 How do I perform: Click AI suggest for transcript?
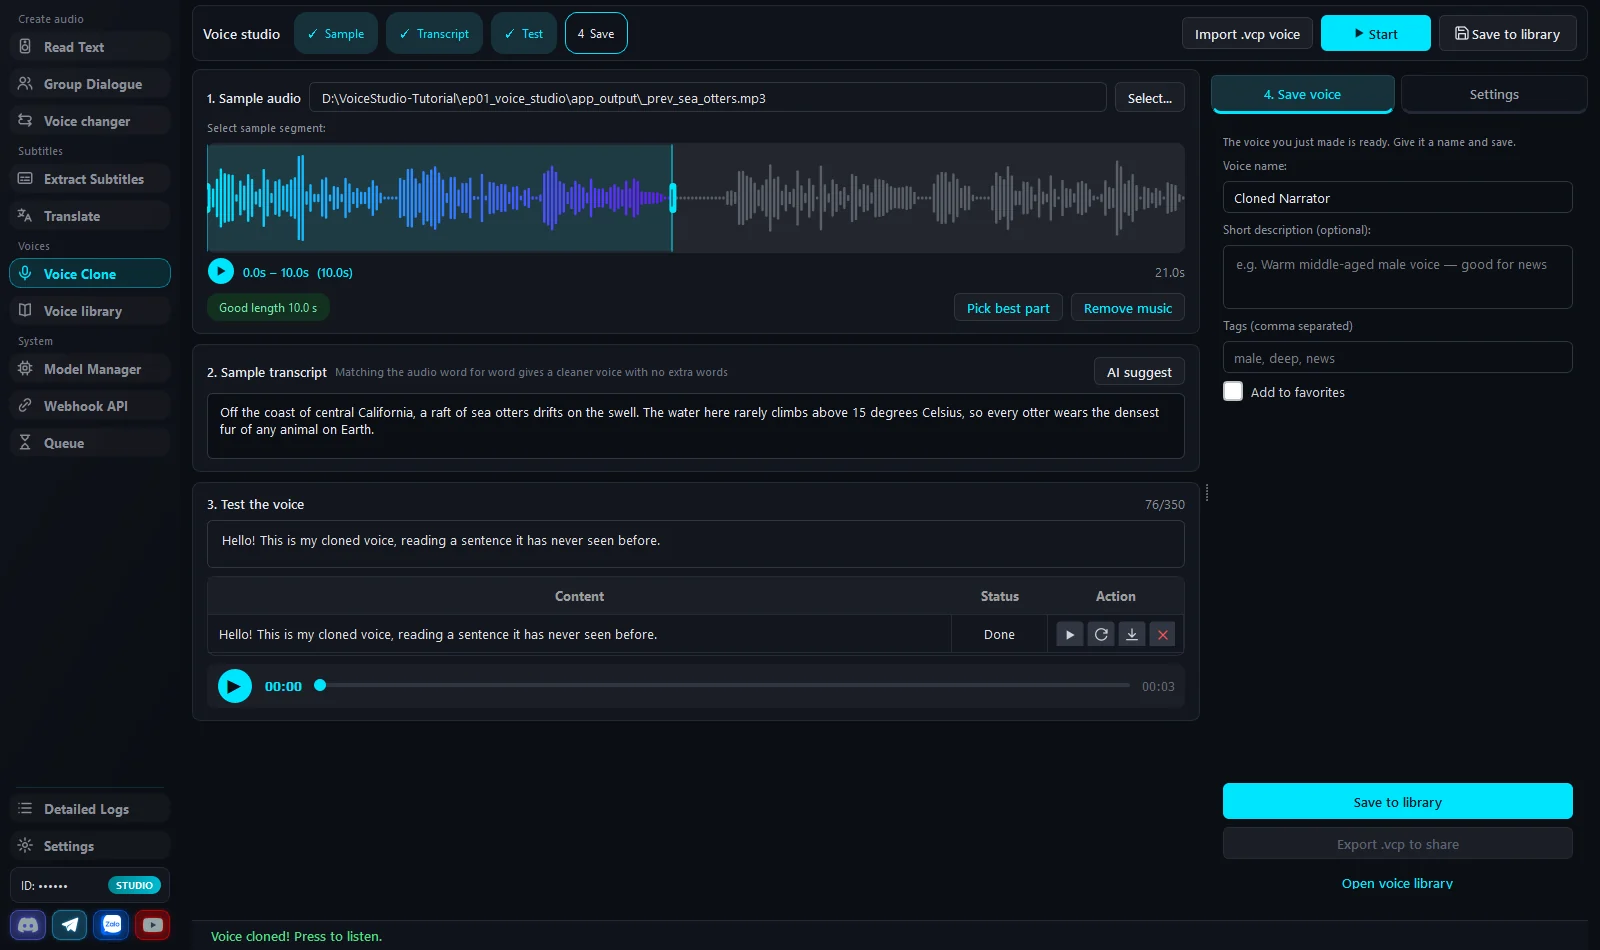(1139, 372)
